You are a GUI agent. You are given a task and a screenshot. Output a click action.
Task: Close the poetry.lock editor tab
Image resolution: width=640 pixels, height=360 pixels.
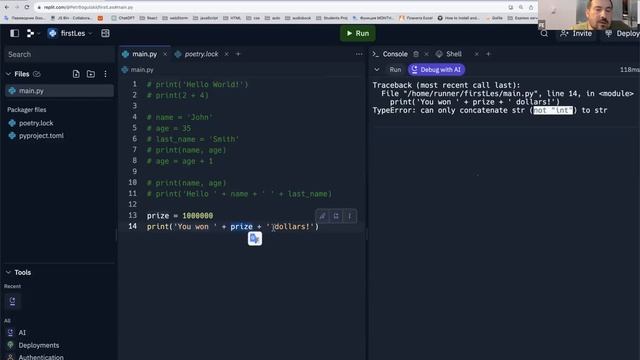227,54
